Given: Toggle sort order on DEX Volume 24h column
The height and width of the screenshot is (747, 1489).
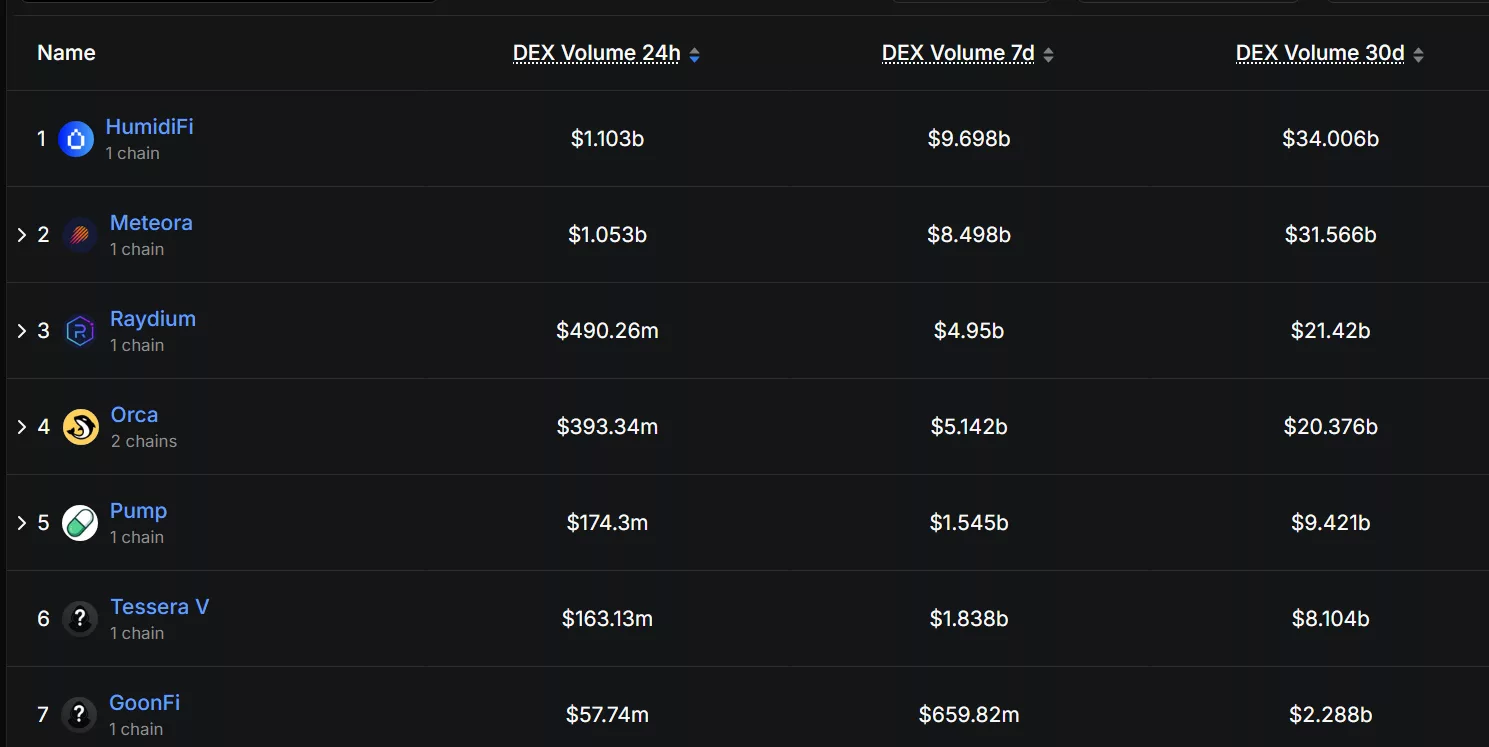Looking at the screenshot, I should [x=694, y=54].
